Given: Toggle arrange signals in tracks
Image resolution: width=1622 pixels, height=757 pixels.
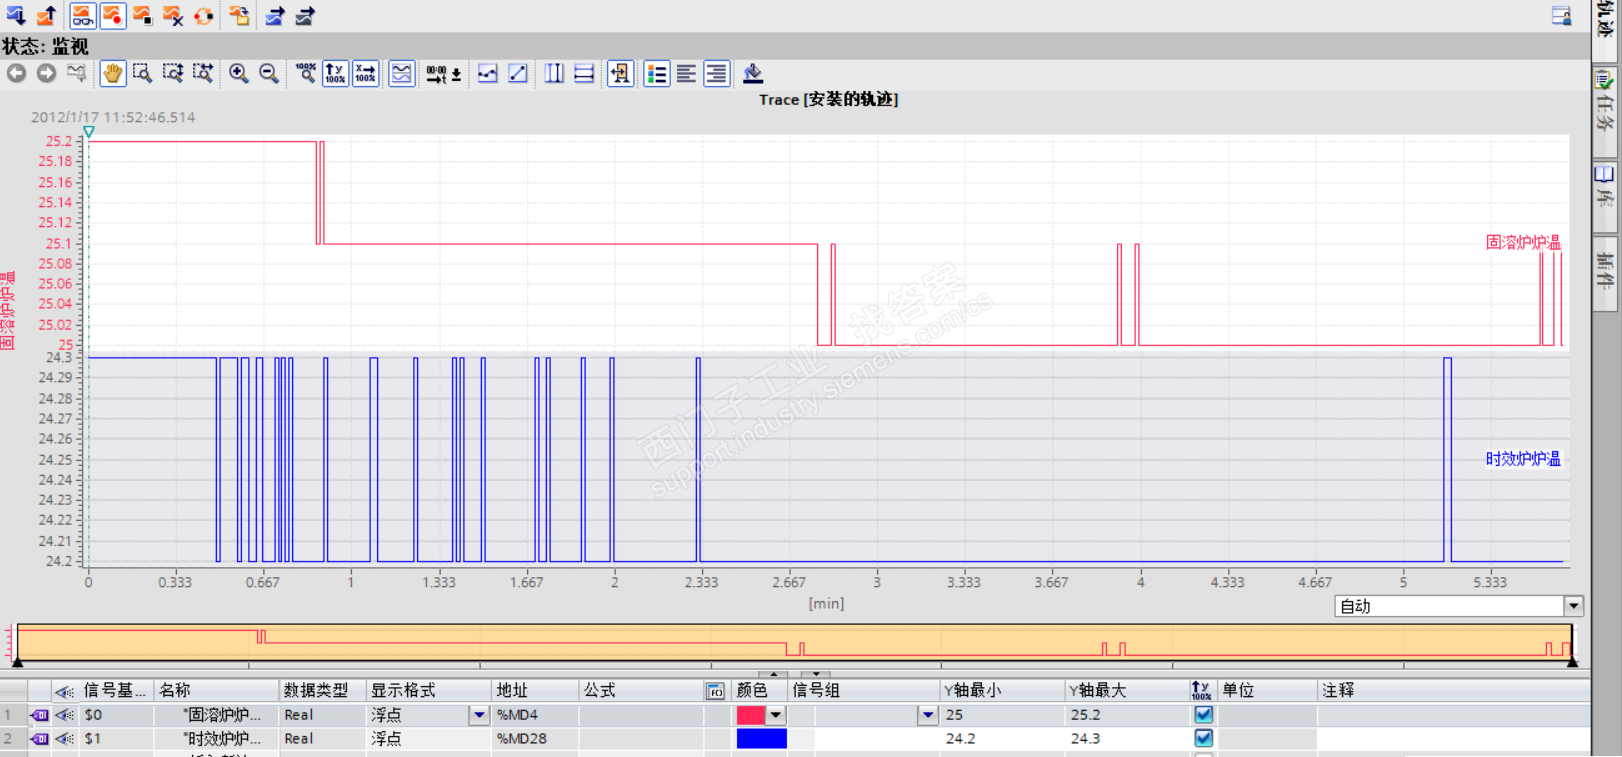Looking at the screenshot, I should point(401,73).
